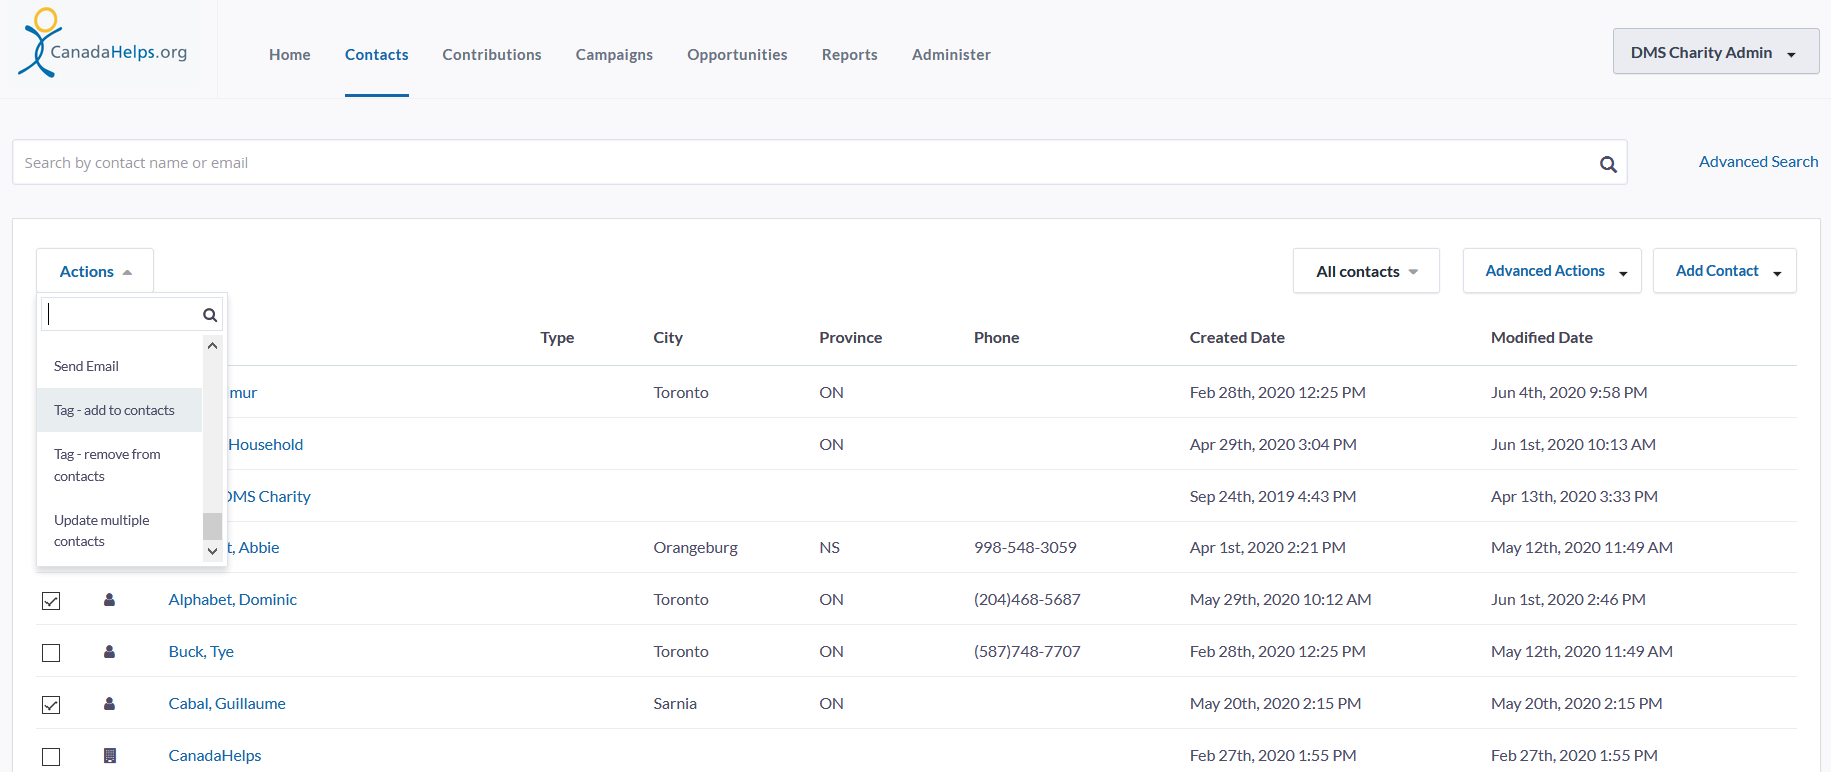
Task: Click phone number 998-548-3059
Action: pos(1025,548)
